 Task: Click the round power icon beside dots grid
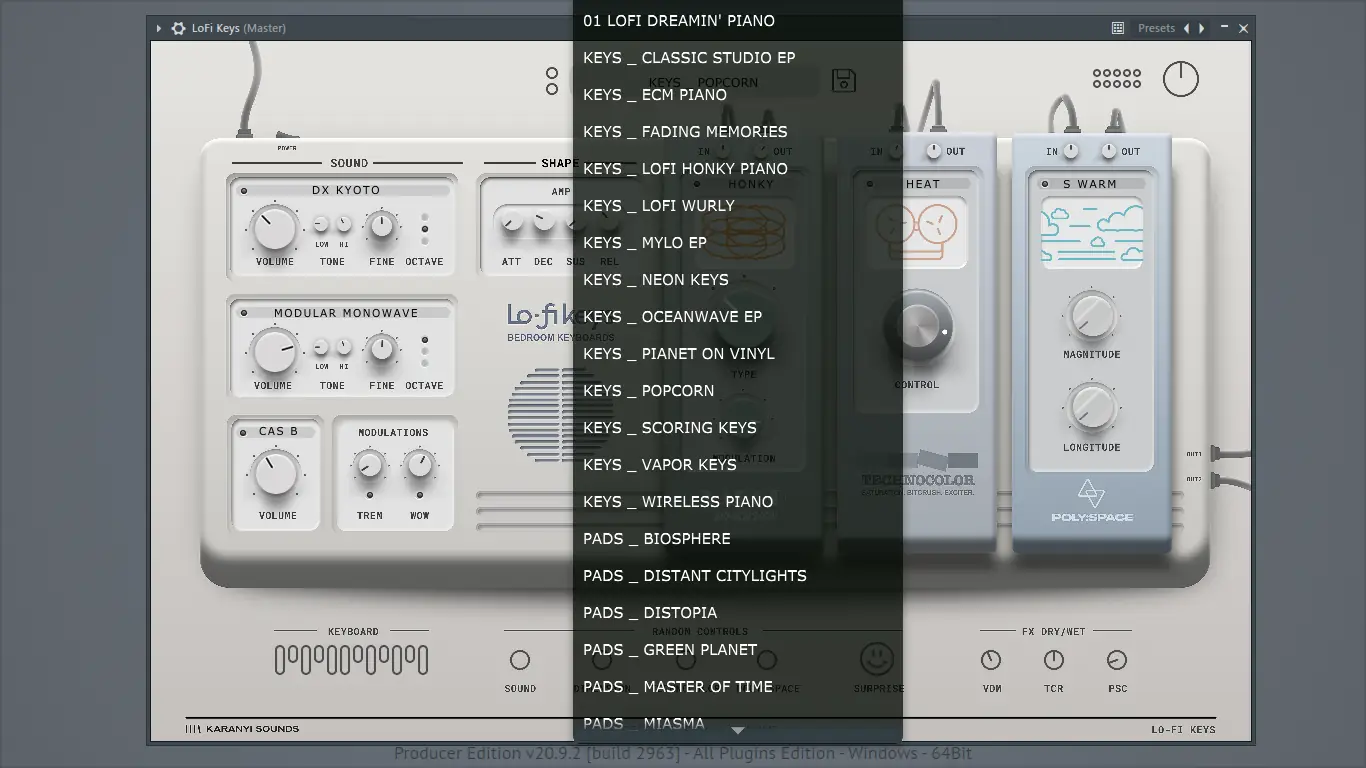click(x=1181, y=79)
